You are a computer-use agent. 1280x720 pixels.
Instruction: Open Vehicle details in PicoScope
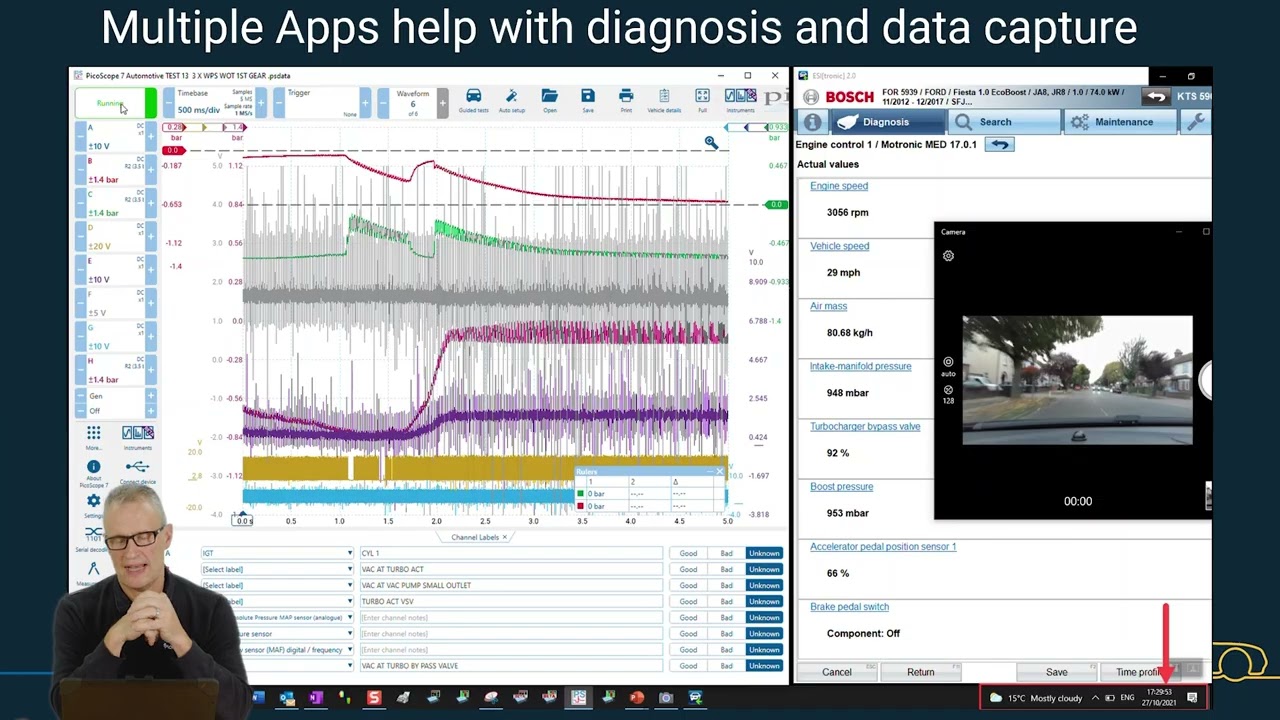[664, 100]
